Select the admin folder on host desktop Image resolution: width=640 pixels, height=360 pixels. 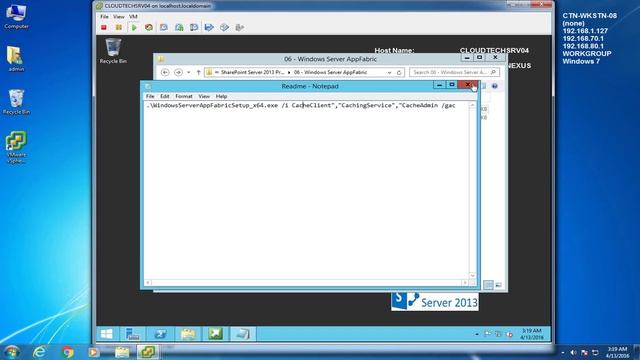pyautogui.click(x=16, y=58)
